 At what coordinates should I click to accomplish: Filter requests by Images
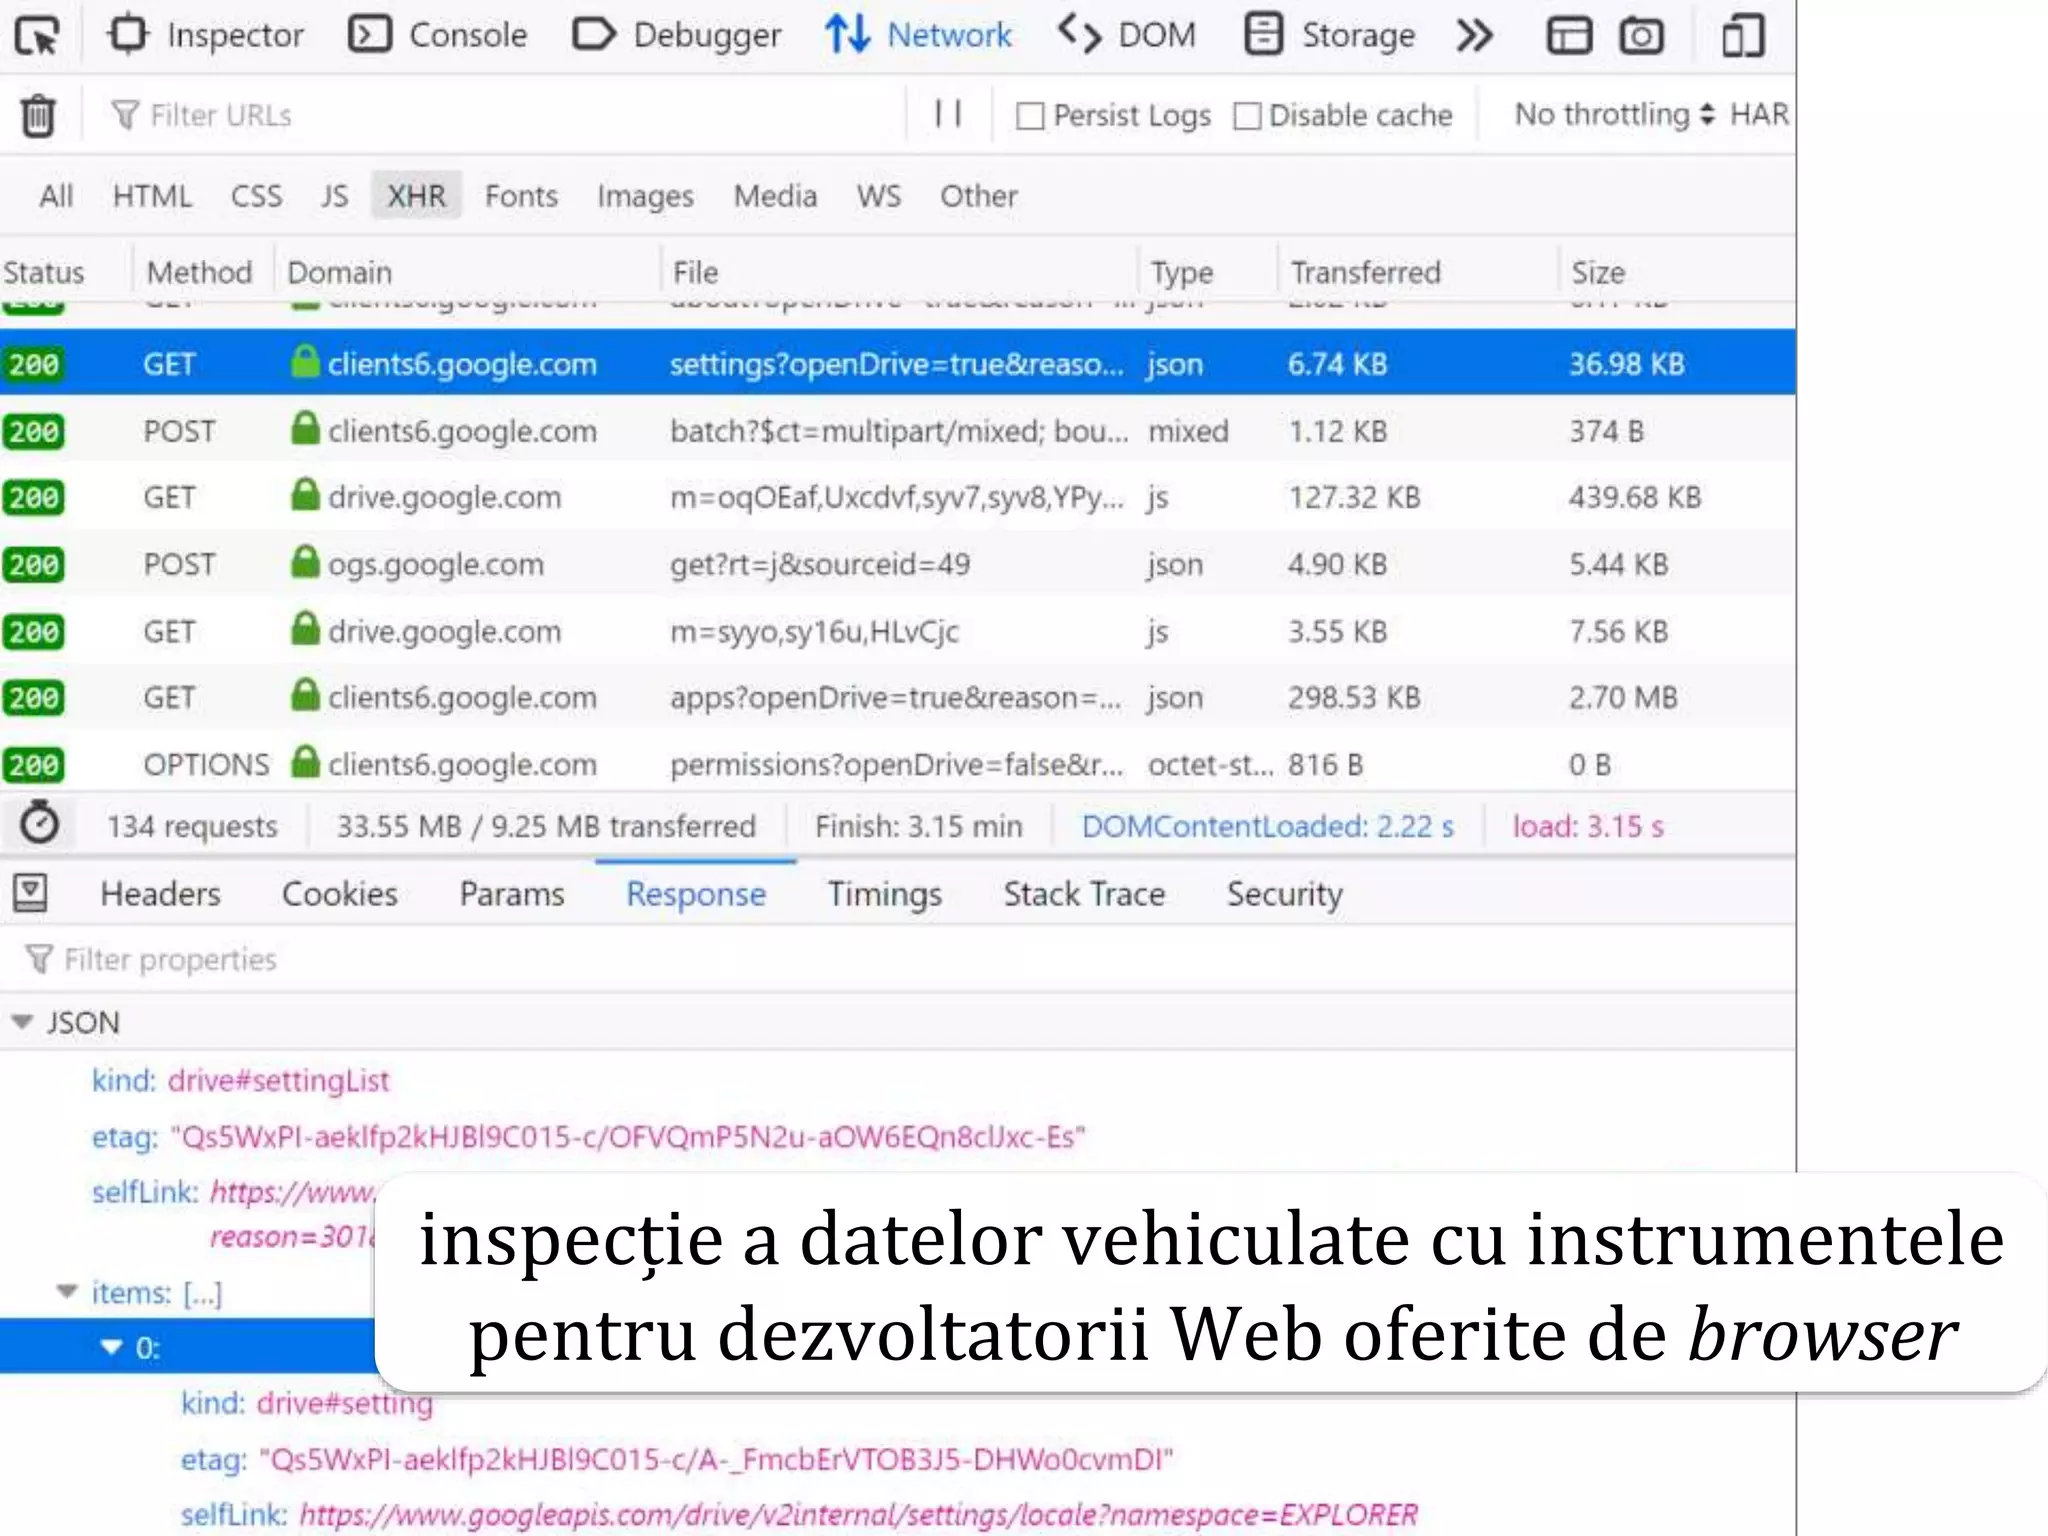coord(645,196)
